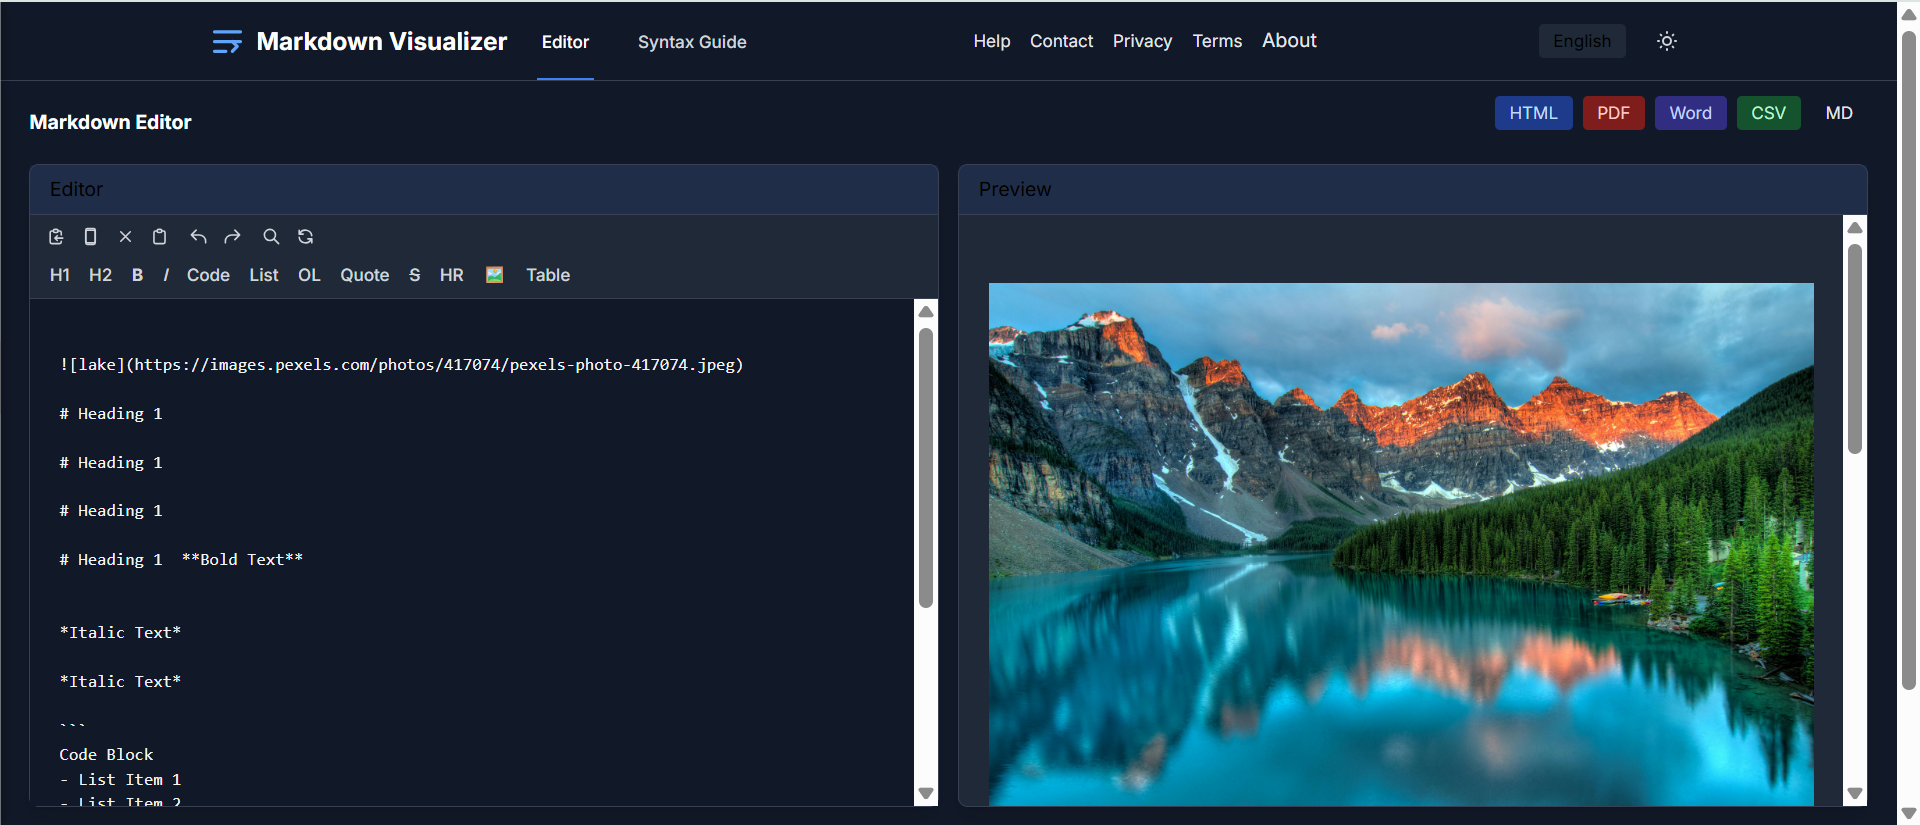
Task: Open the English language dropdown
Action: point(1582,41)
